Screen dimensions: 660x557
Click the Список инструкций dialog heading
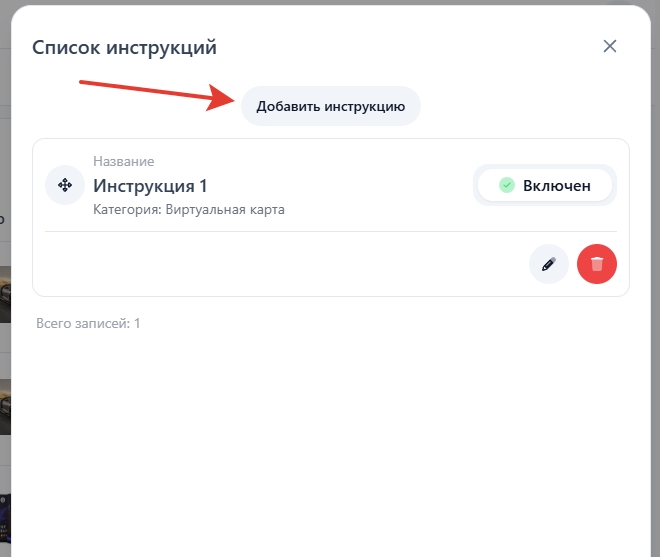point(124,47)
